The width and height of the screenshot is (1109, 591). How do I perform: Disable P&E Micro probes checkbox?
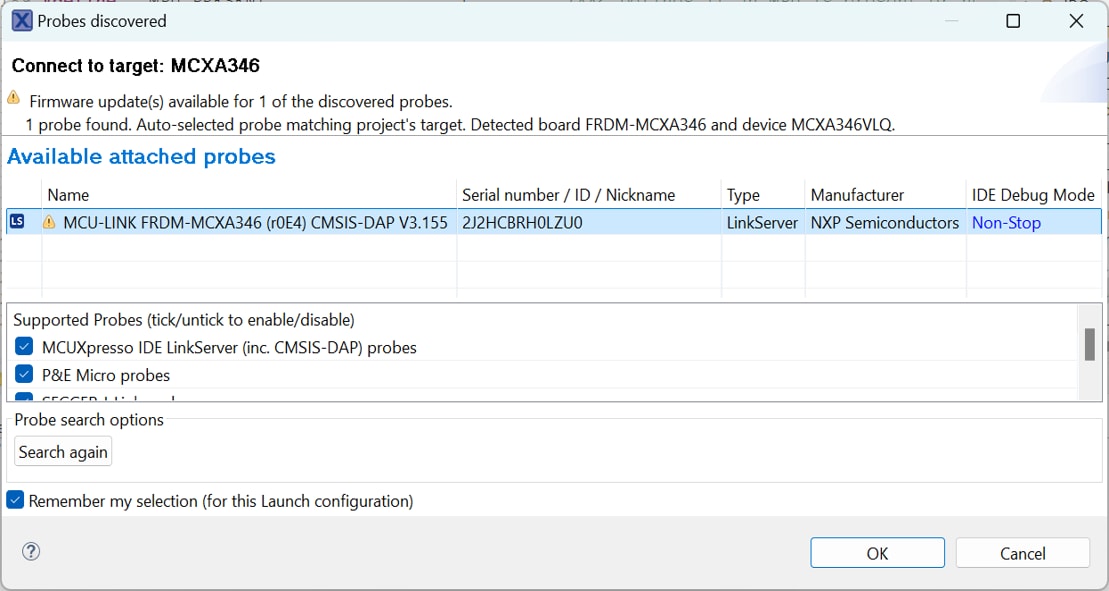coord(25,375)
